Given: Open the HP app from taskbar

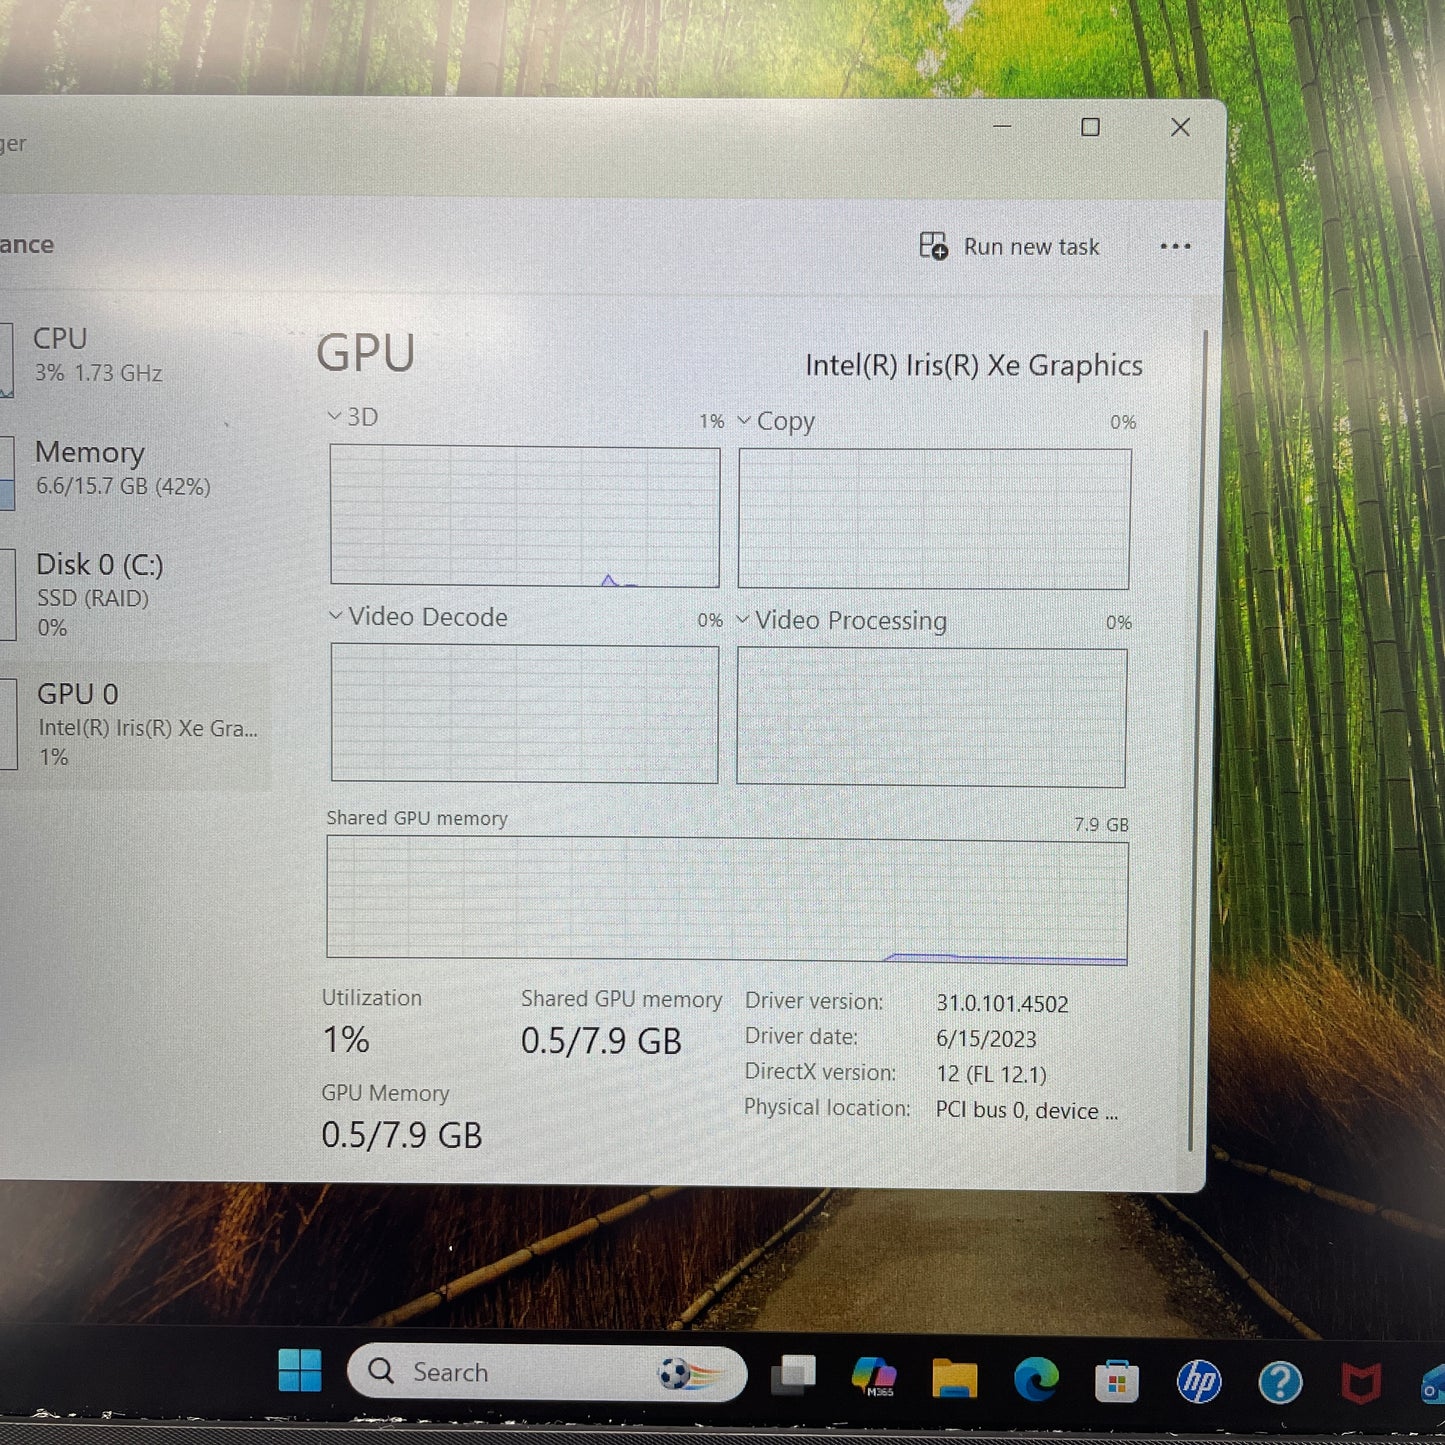Looking at the screenshot, I should click(1198, 1382).
